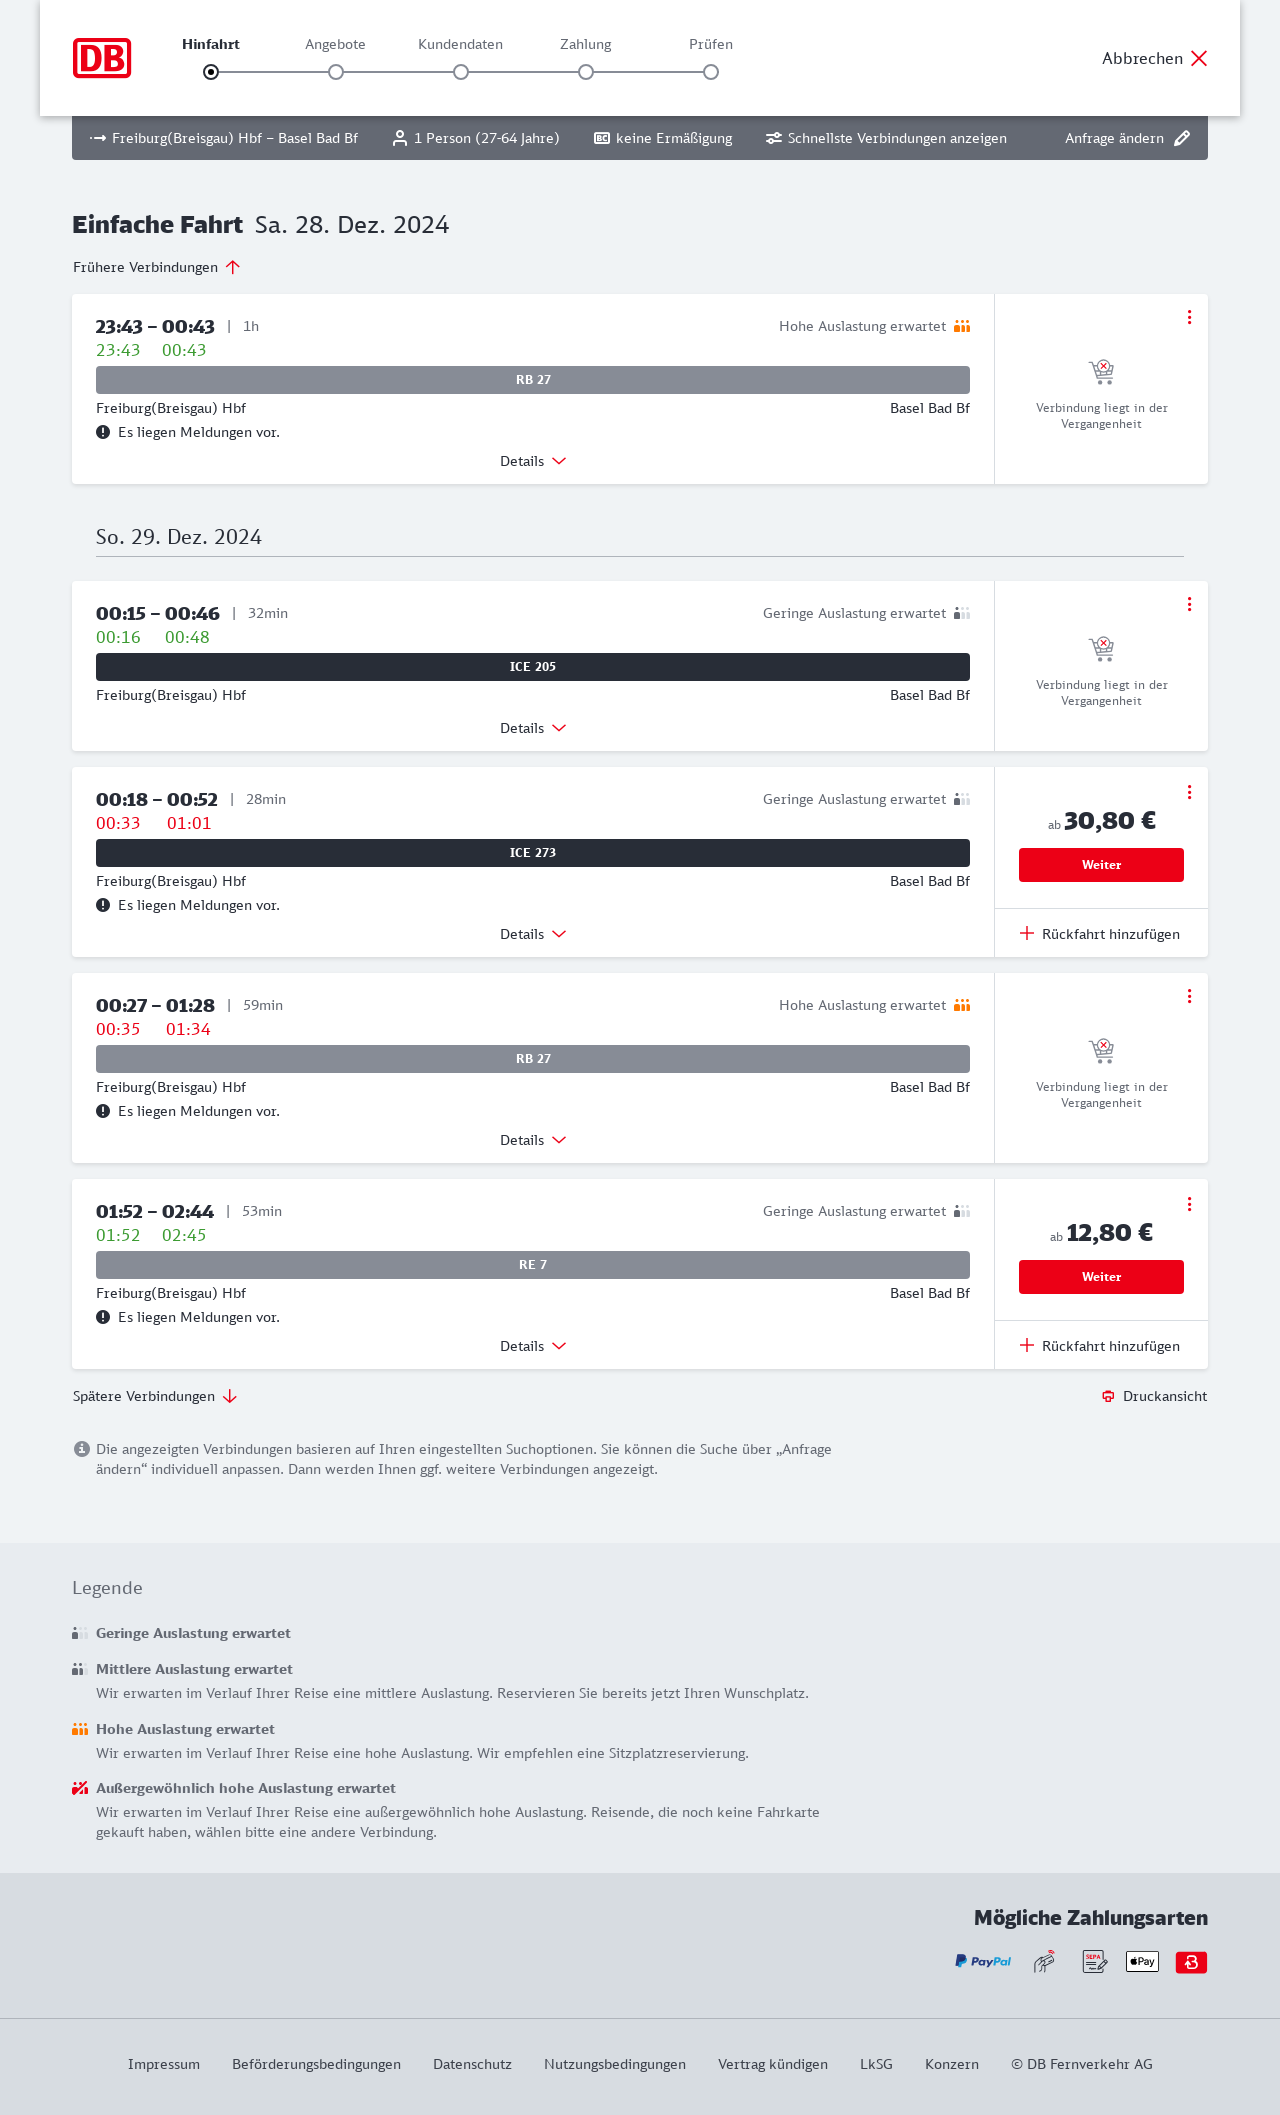Viewport: 1280px width, 2115px height.
Task: Select the Zahlung step circle
Action: click(586, 72)
